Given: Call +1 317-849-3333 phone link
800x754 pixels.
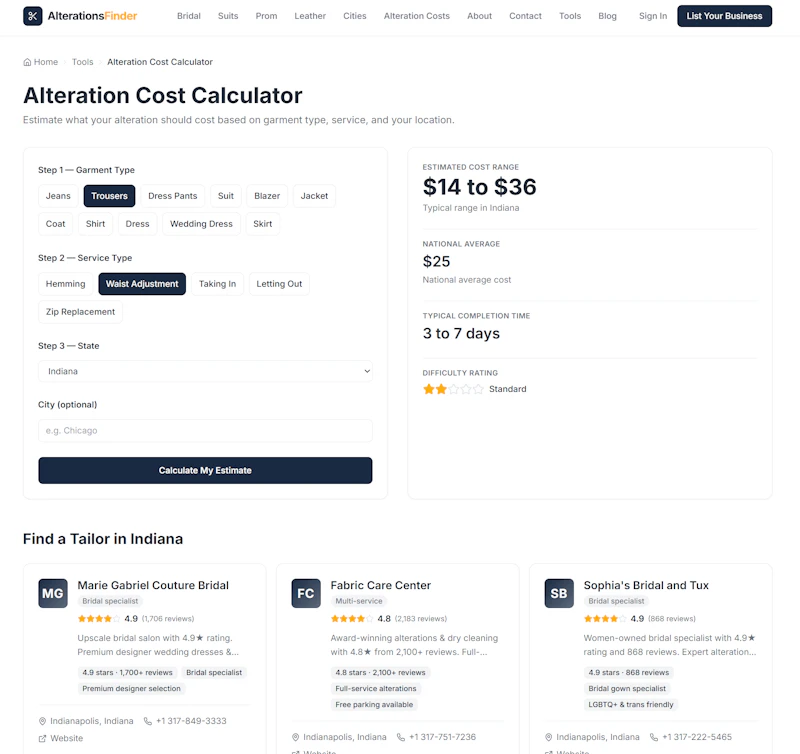Looking at the screenshot, I should pos(191,721).
